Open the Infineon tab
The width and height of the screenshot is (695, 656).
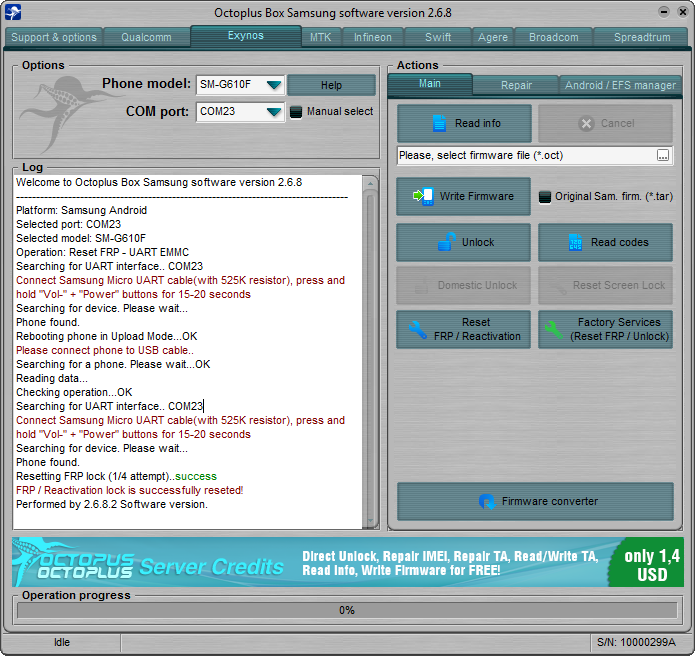pyautogui.click(x=372, y=37)
